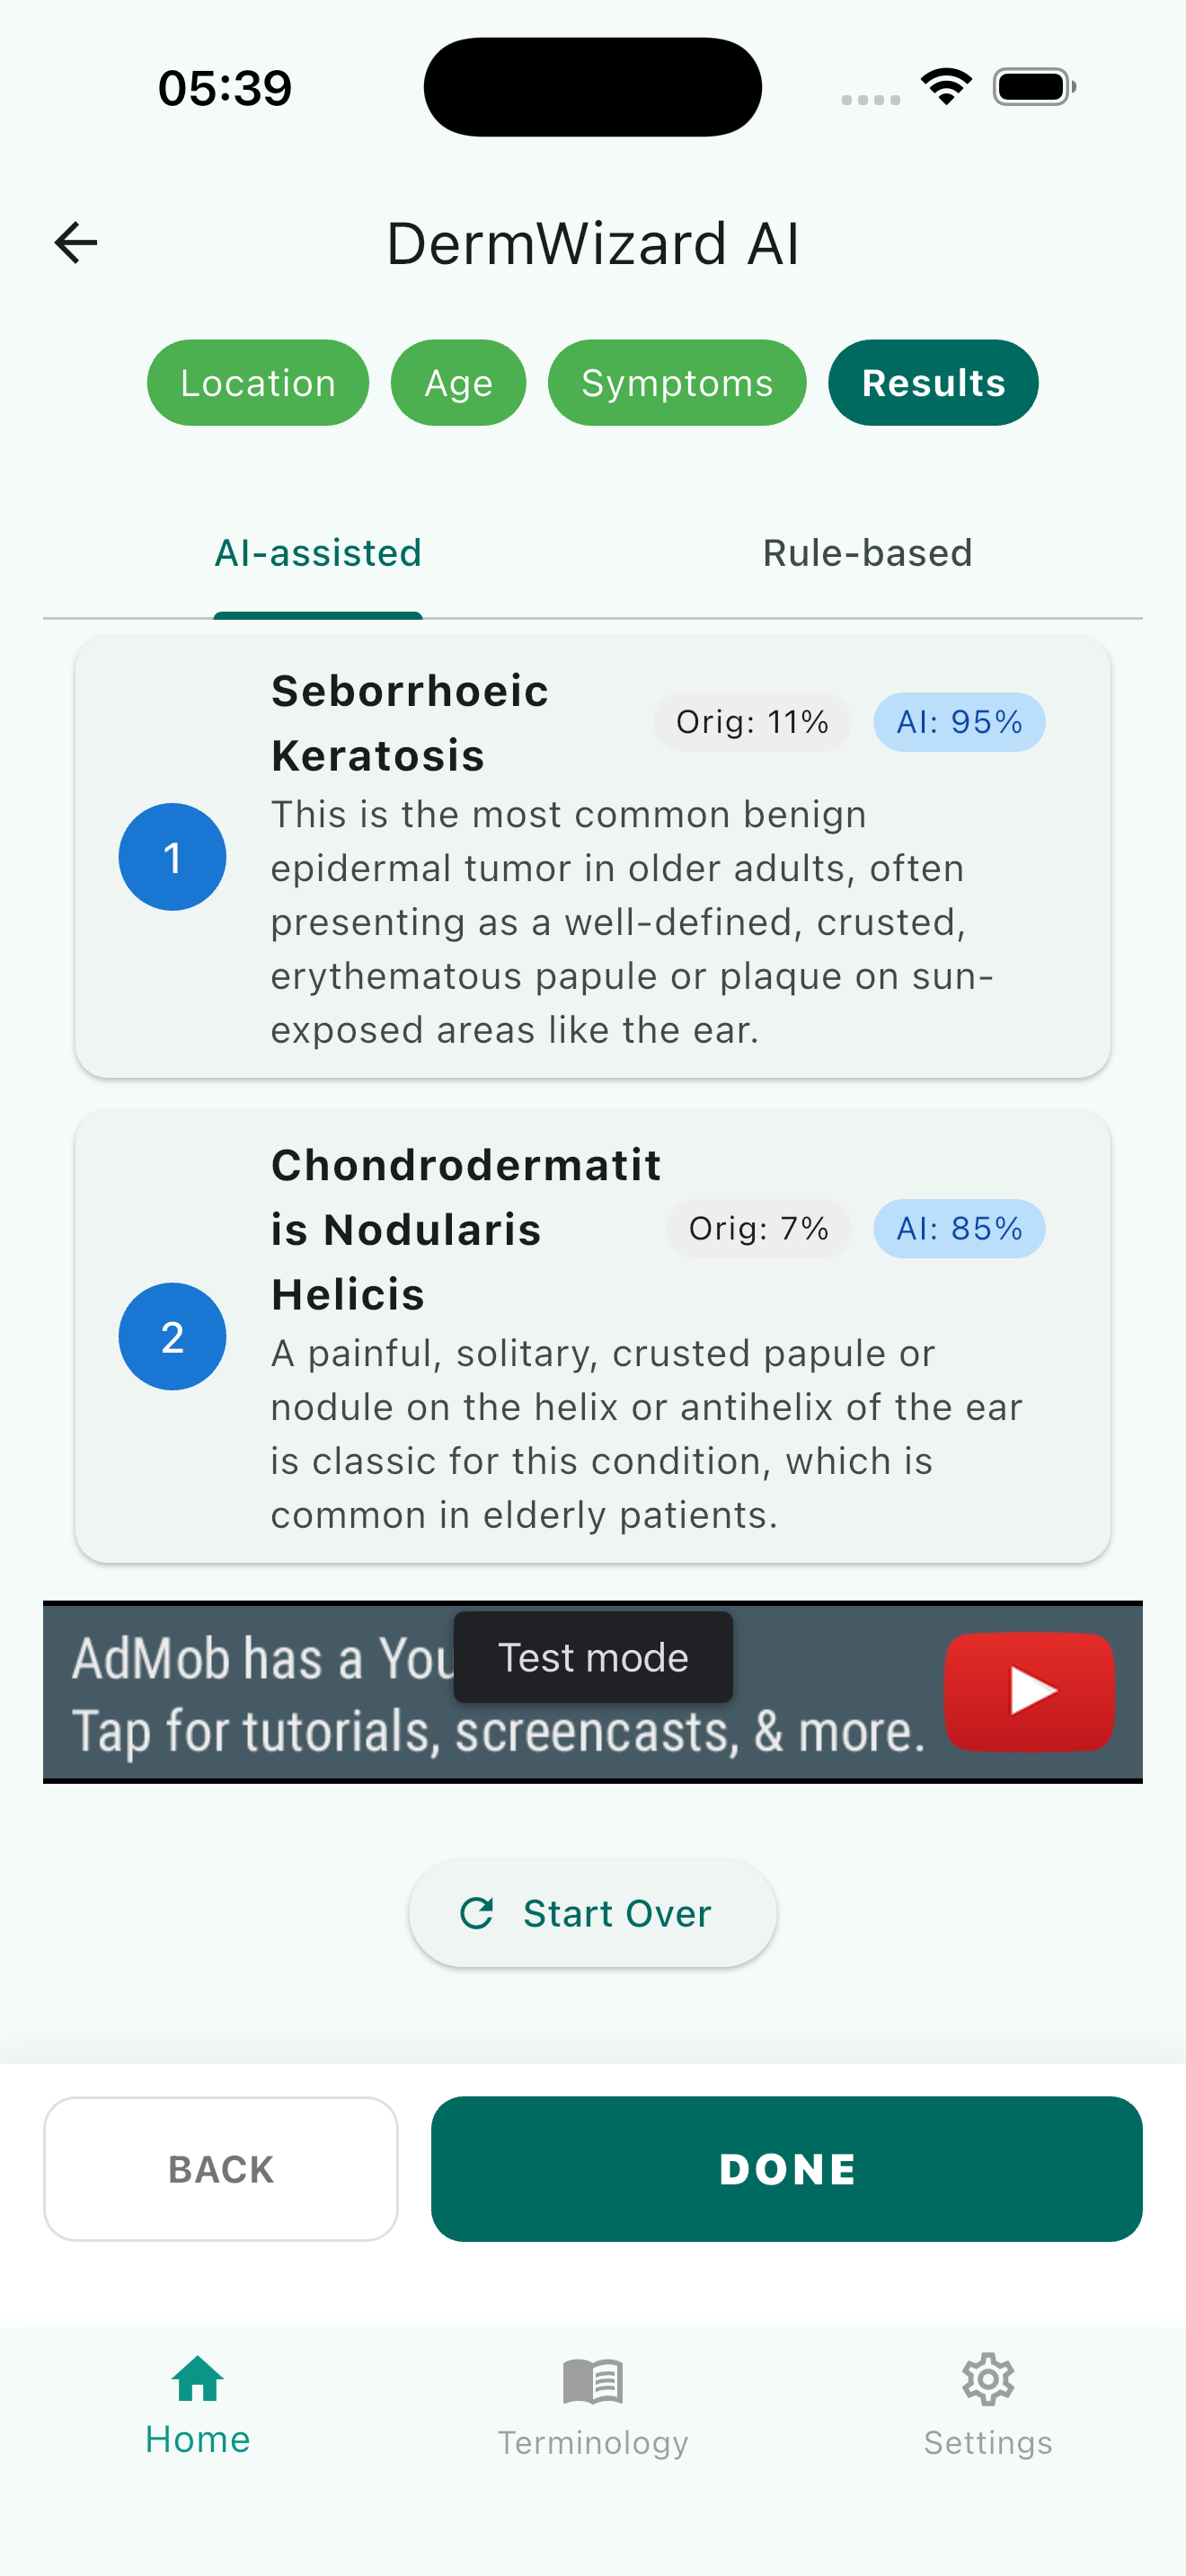This screenshot has width=1186, height=2576.
Task: Select the AI-assisted tab
Action: 318,552
